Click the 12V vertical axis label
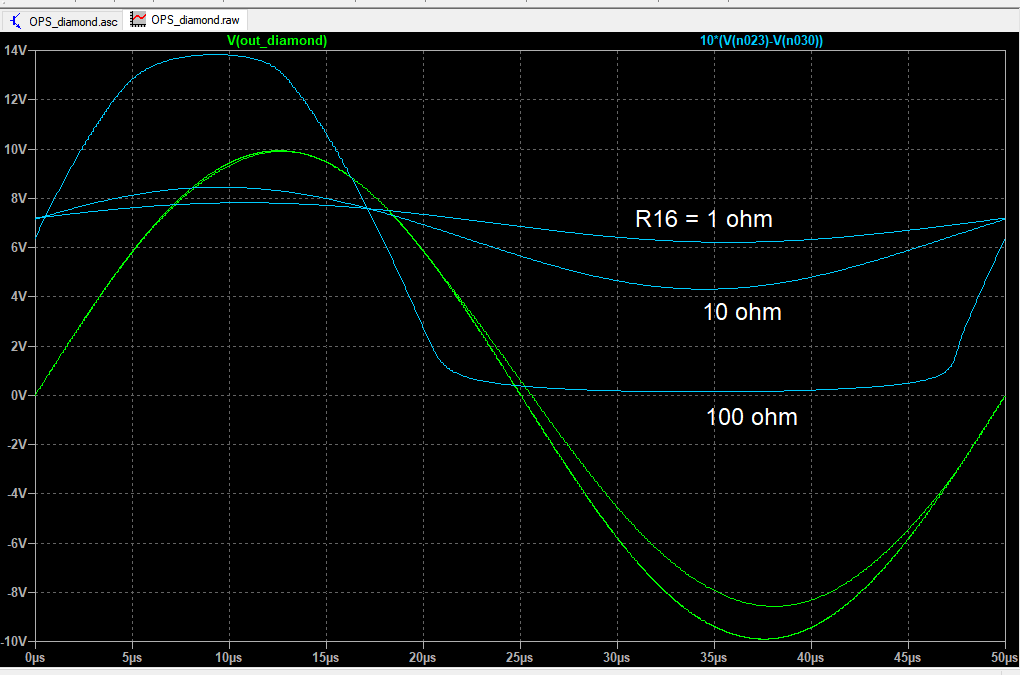The height and width of the screenshot is (675, 1020). point(15,99)
